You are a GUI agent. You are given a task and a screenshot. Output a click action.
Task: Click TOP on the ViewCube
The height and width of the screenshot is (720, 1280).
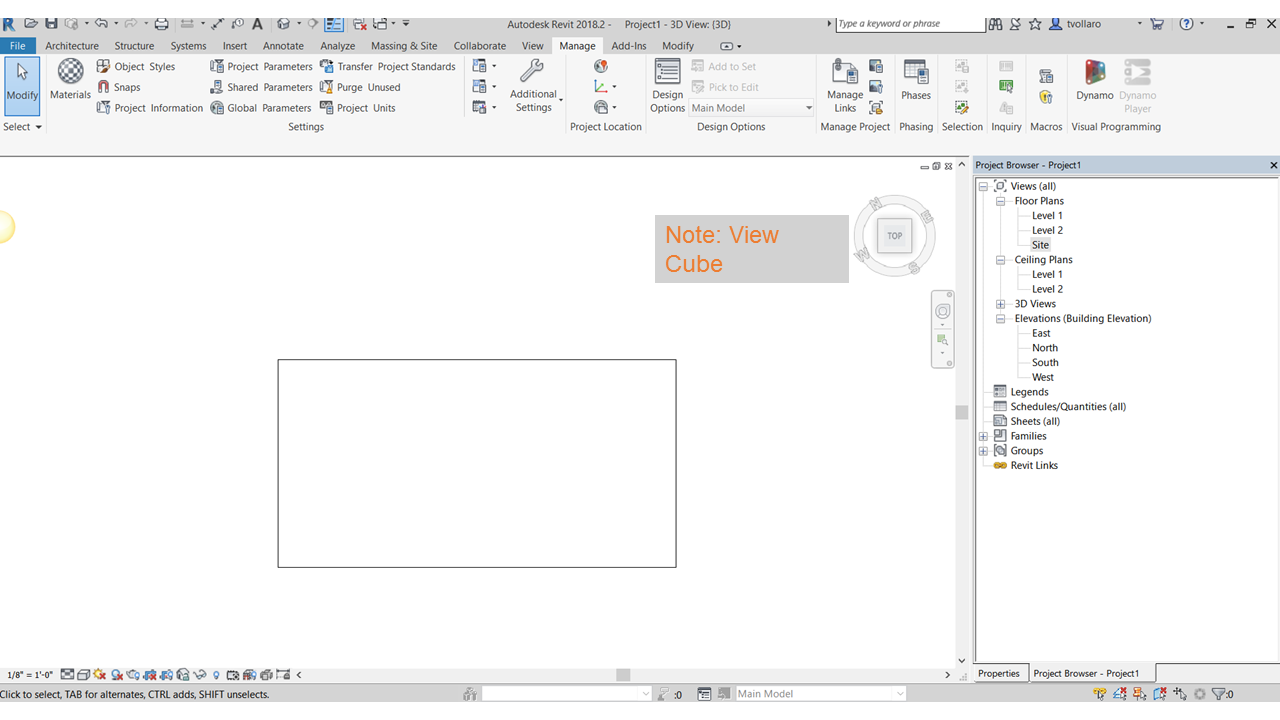coord(893,235)
